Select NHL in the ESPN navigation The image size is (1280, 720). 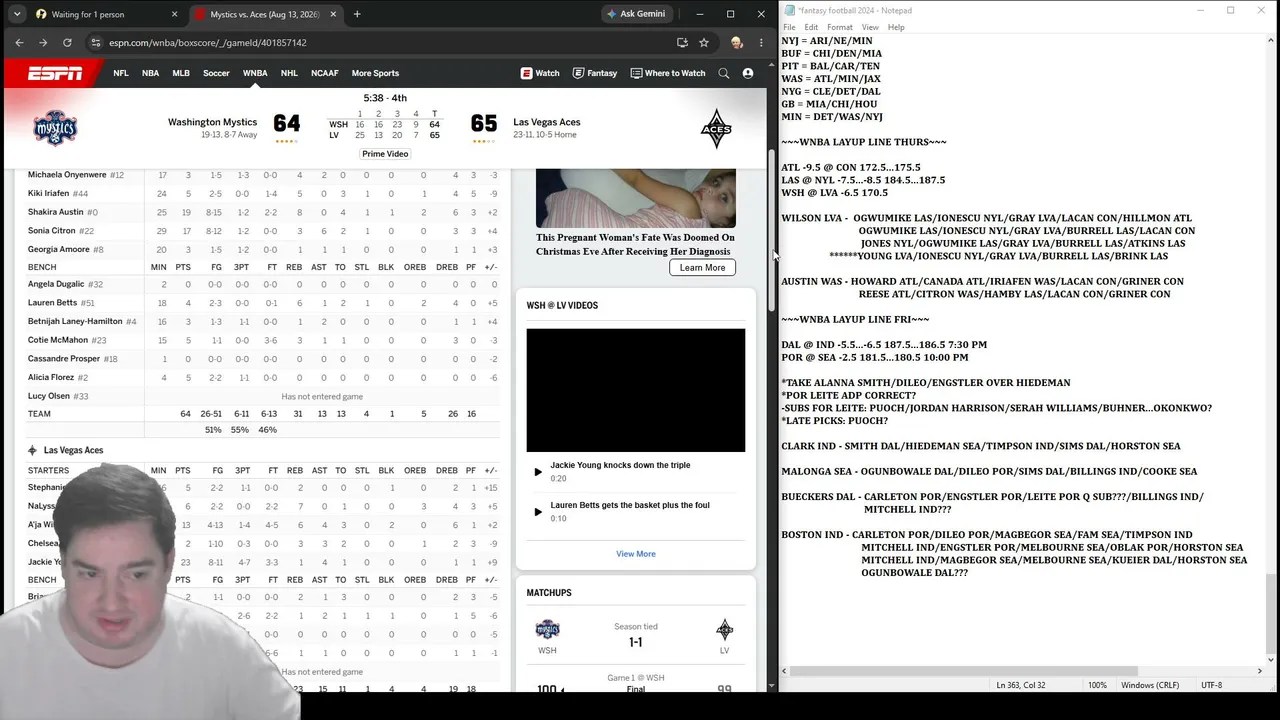[x=289, y=73]
